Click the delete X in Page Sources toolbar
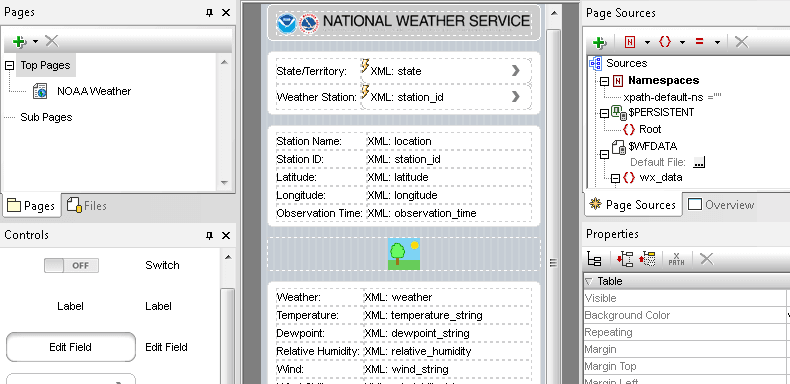The height and width of the screenshot is (384, 790). 741,41
